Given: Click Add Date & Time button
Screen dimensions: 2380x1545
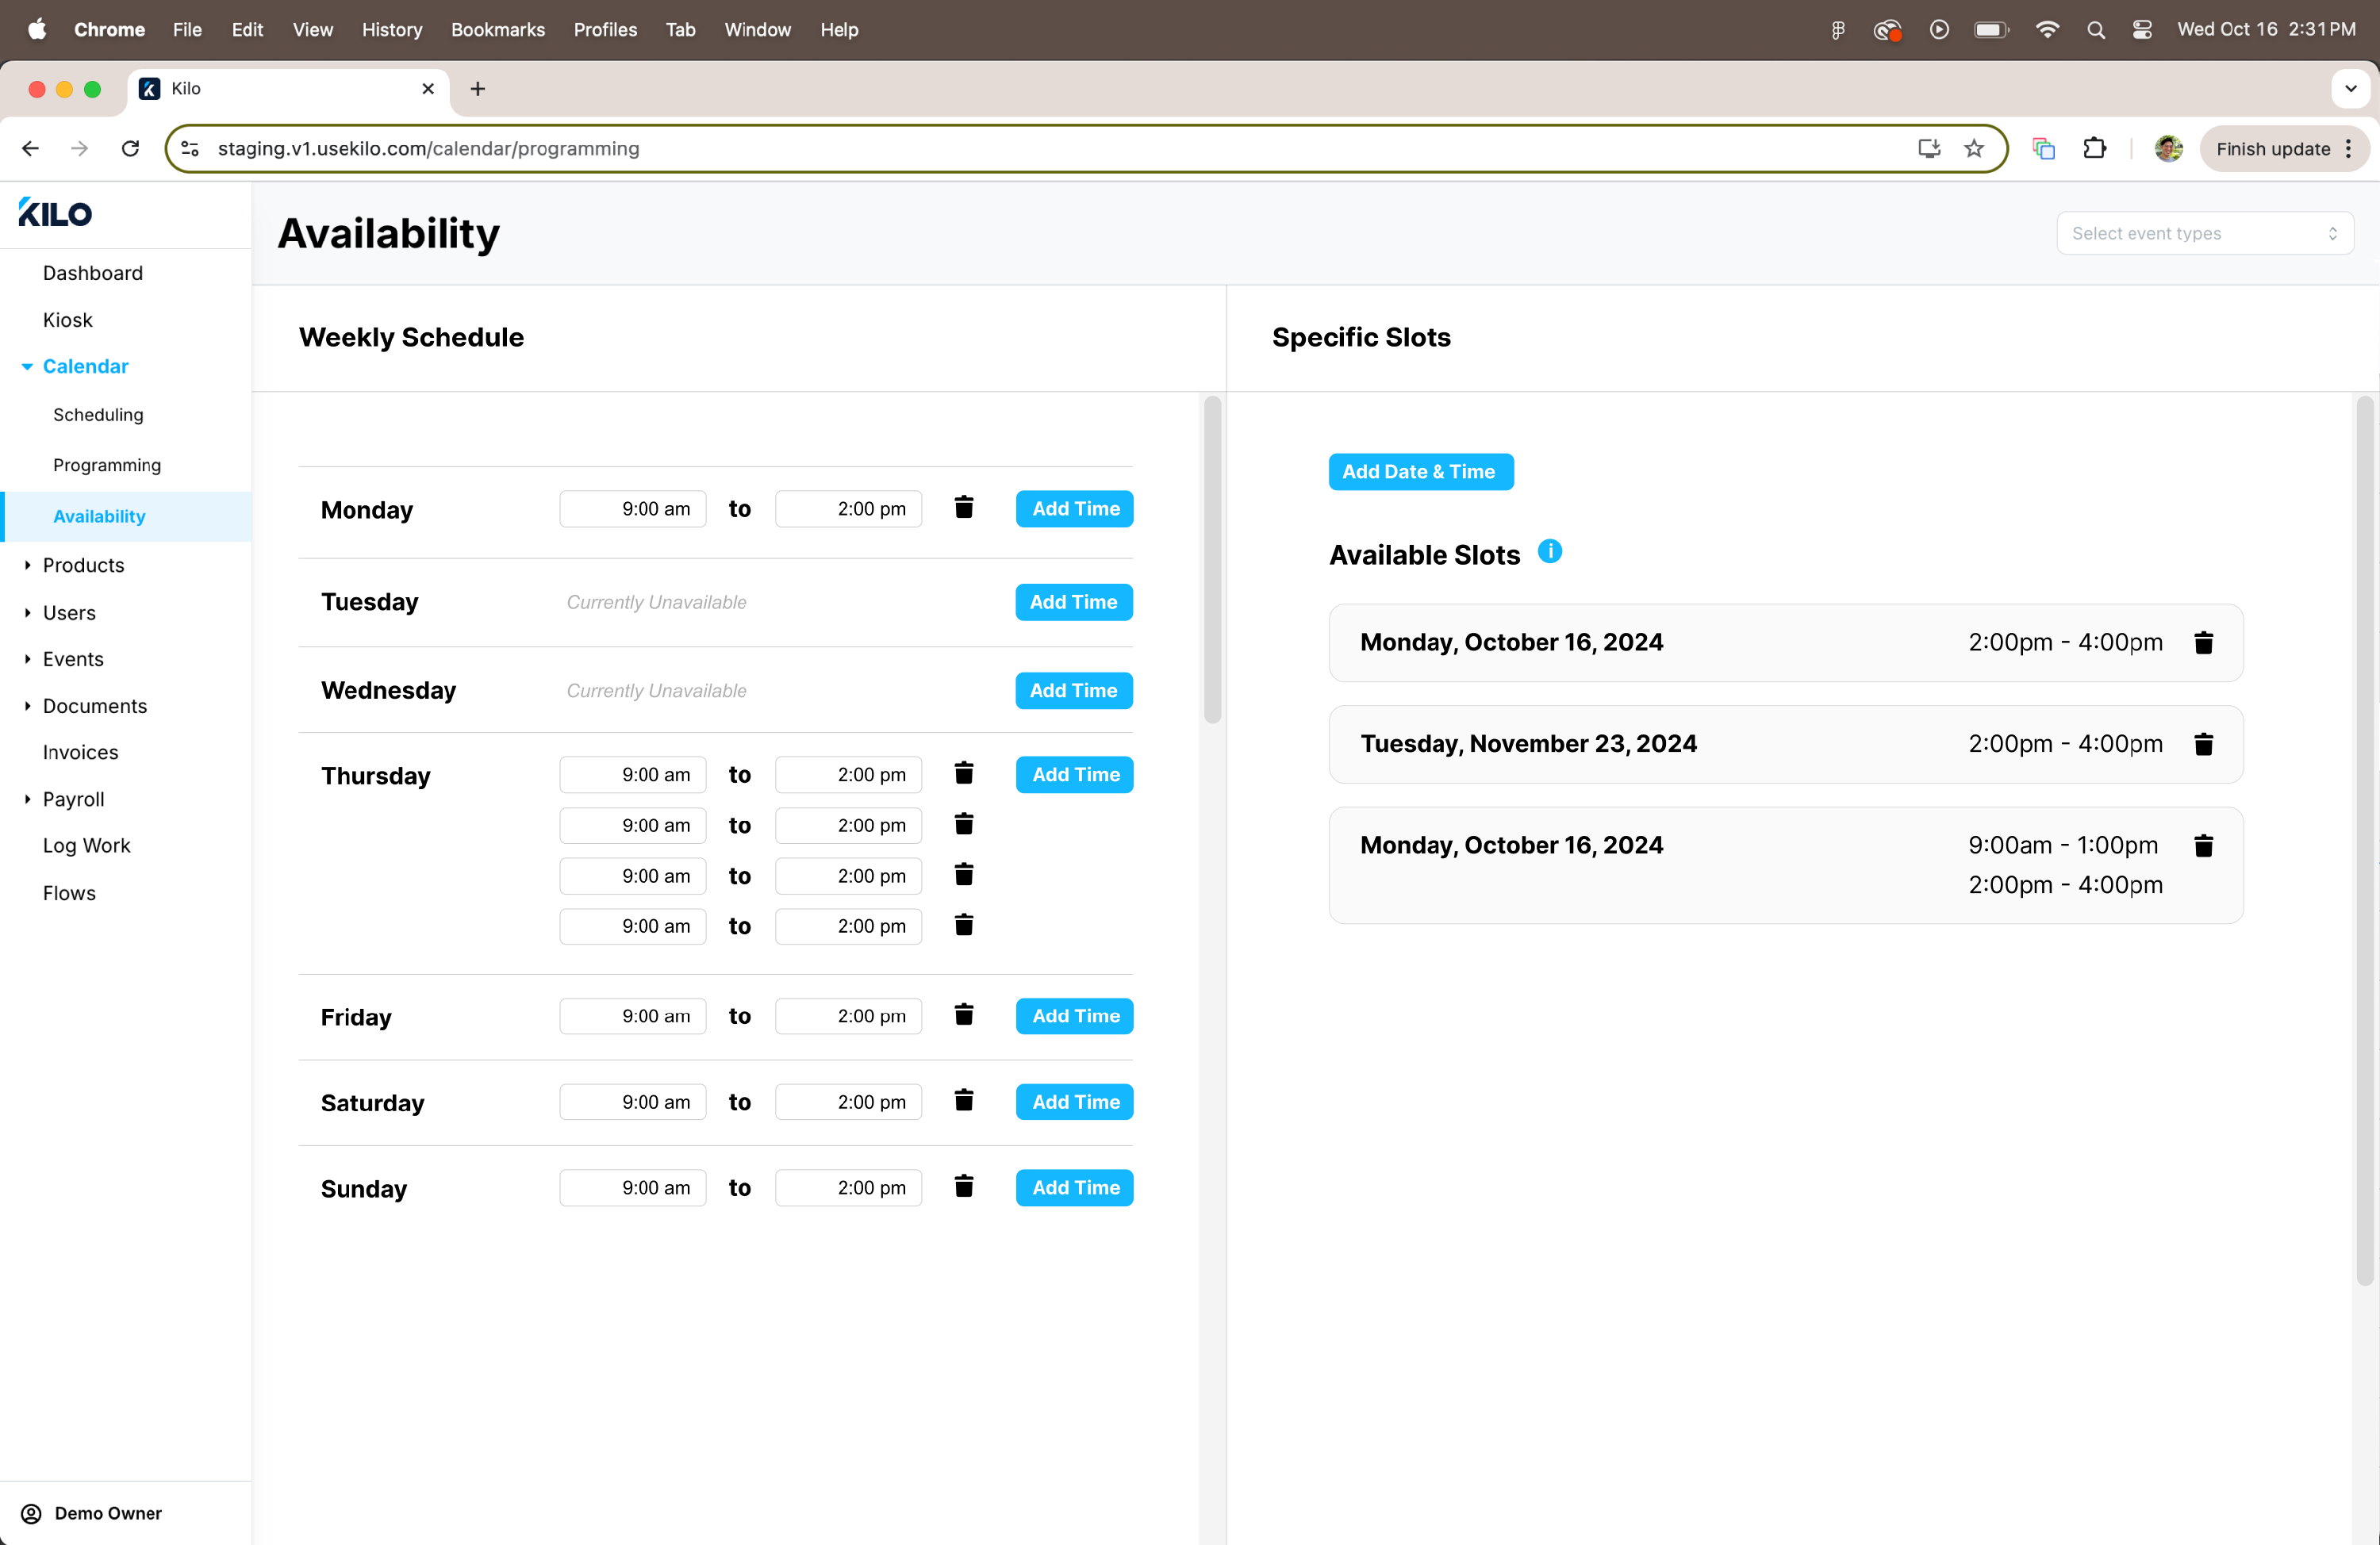Looking at the screenshot, I should pos(1420,472).
